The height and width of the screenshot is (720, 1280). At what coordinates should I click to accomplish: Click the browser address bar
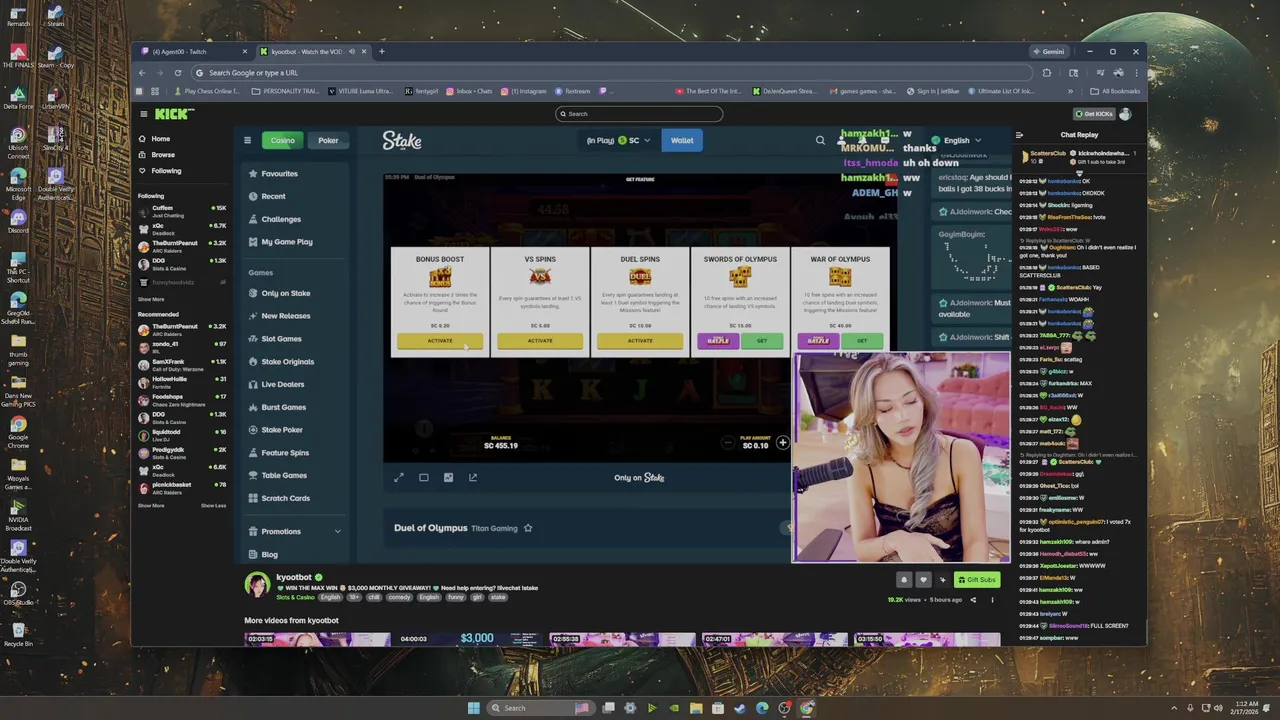tap(613, 73)
